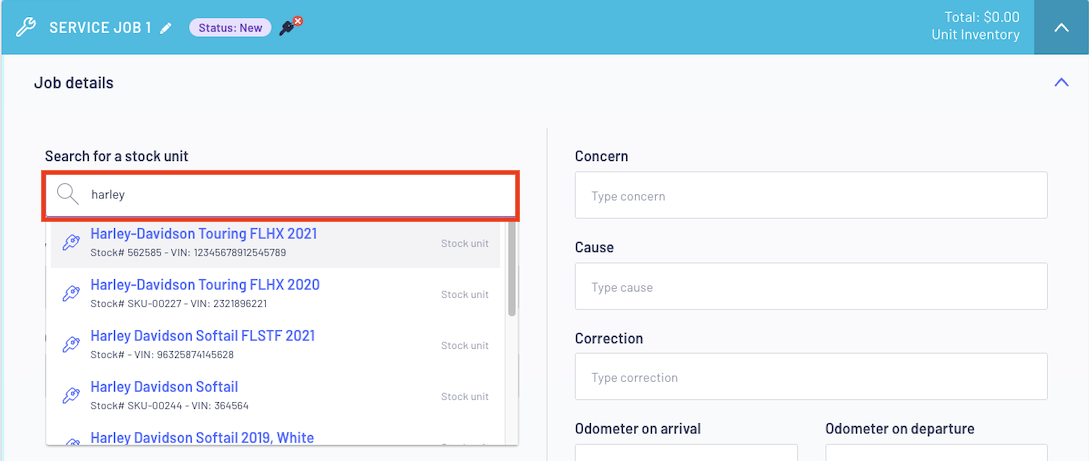This screenshot has height=461, width=1089.
Task: Select Harley-Davidson Touring FLHX 2020 result
Action: pos(276,294)
